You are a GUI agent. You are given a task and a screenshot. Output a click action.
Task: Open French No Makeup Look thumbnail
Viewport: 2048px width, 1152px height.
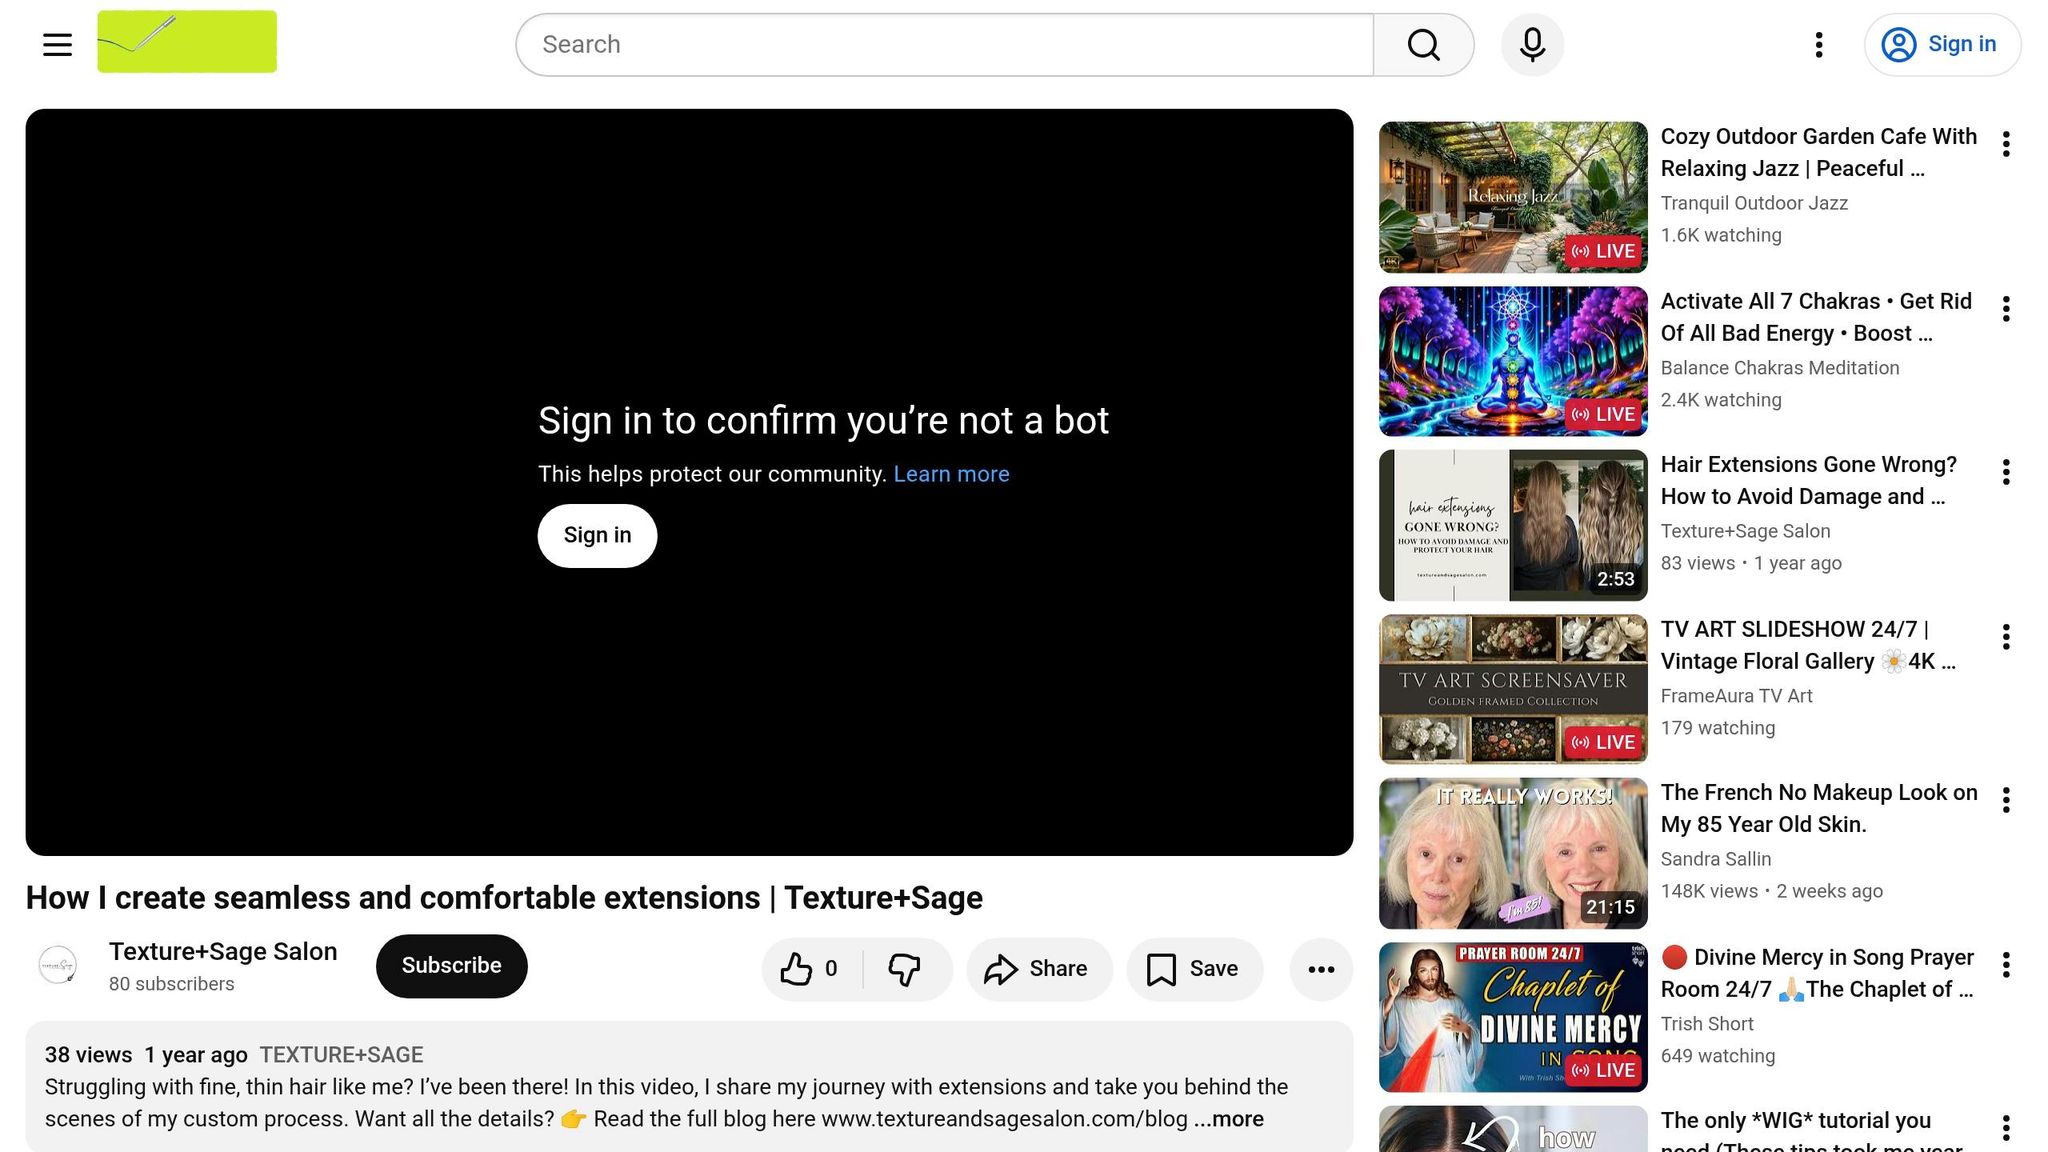tap(1513, 854)
